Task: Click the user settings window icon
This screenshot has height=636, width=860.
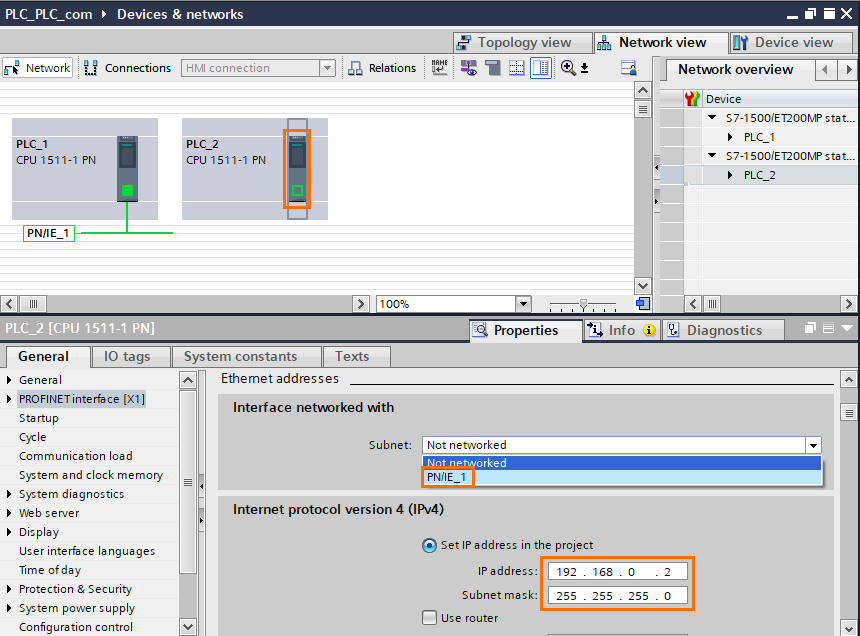Action: tap(629, 68)
